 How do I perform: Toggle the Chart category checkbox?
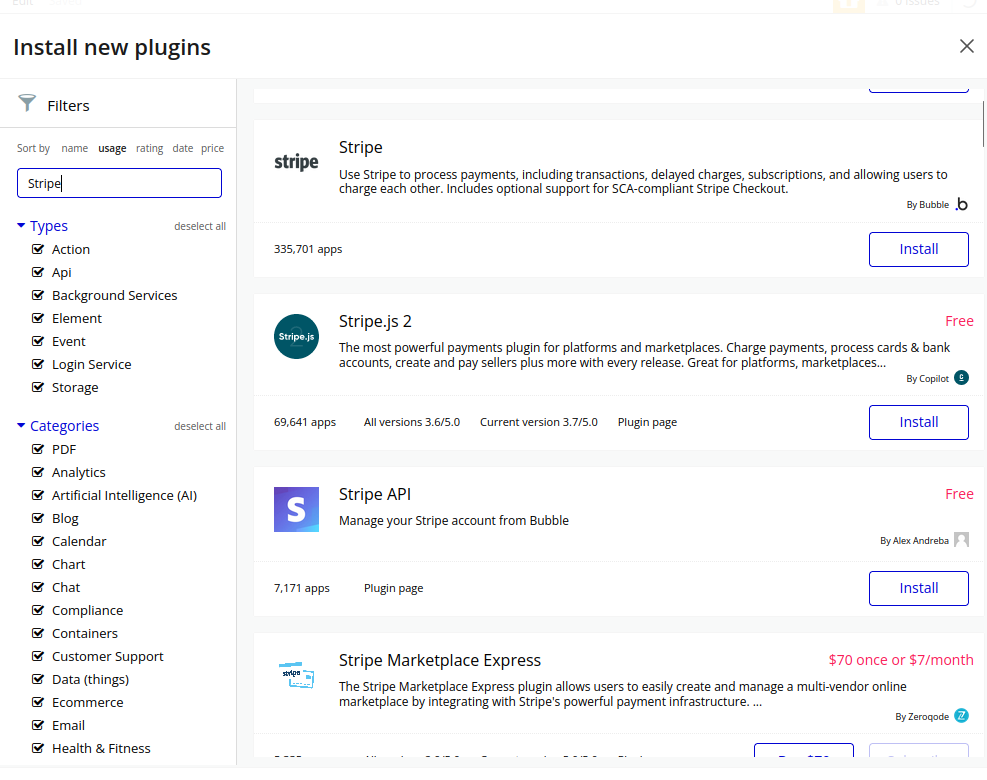tap(38, 563)
